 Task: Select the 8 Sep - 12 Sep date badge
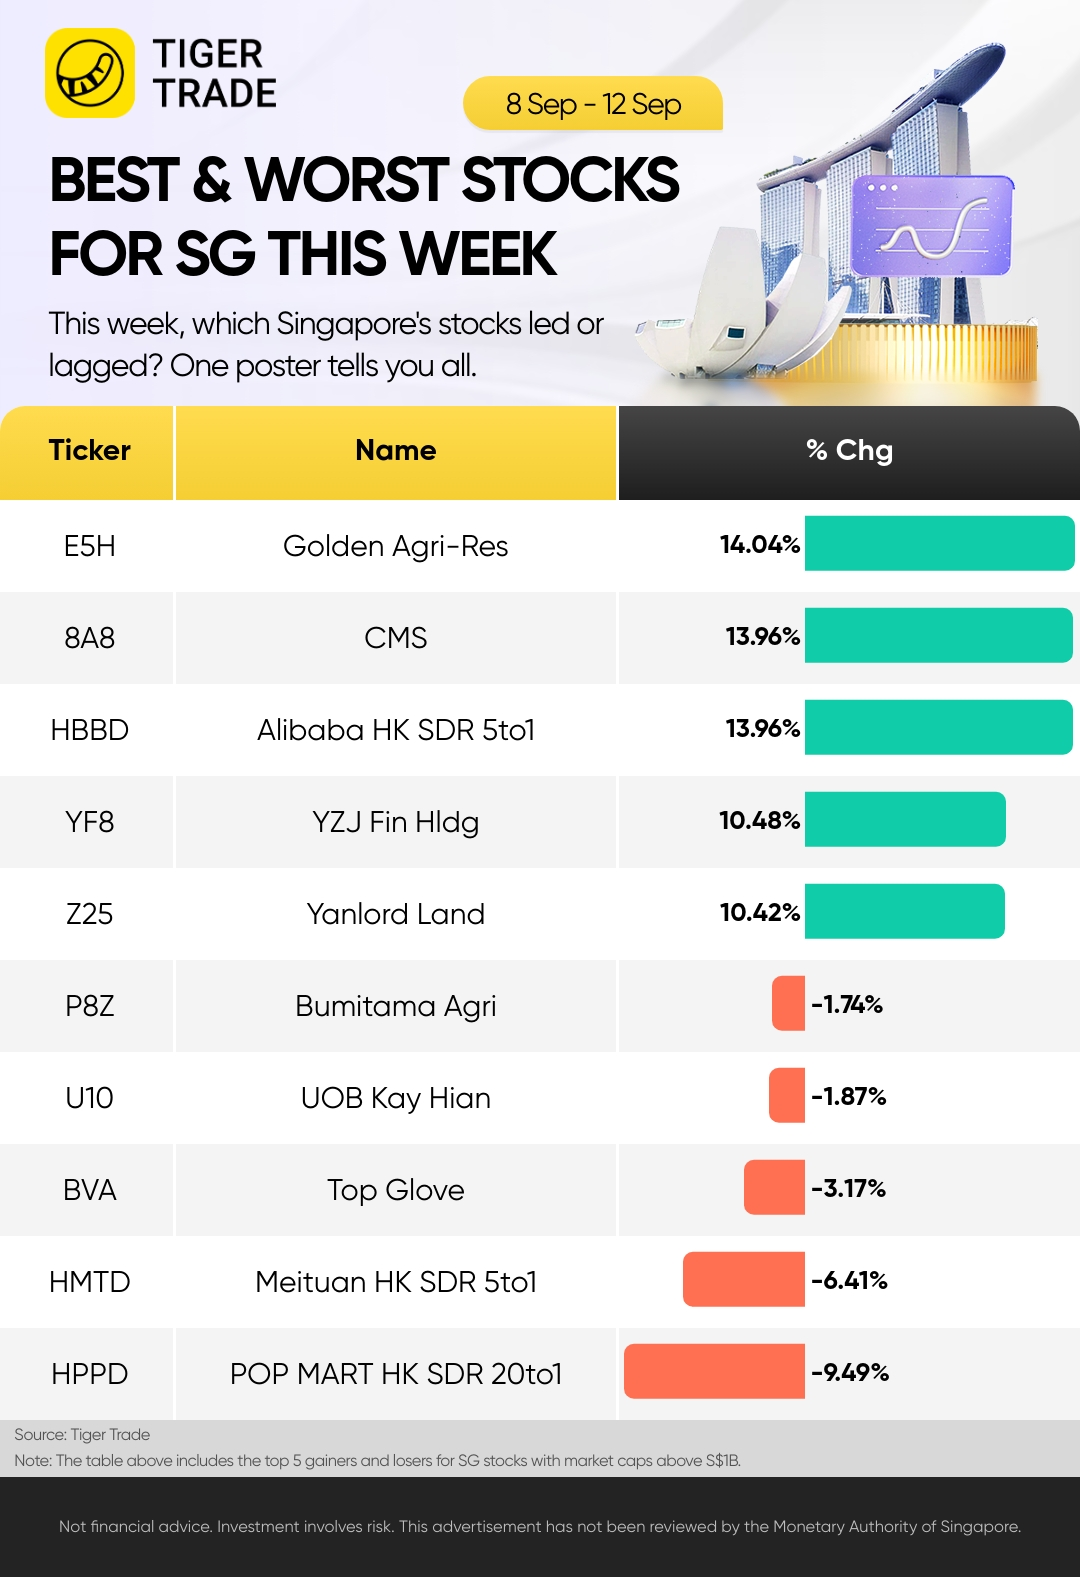click(x=593, y=104)
